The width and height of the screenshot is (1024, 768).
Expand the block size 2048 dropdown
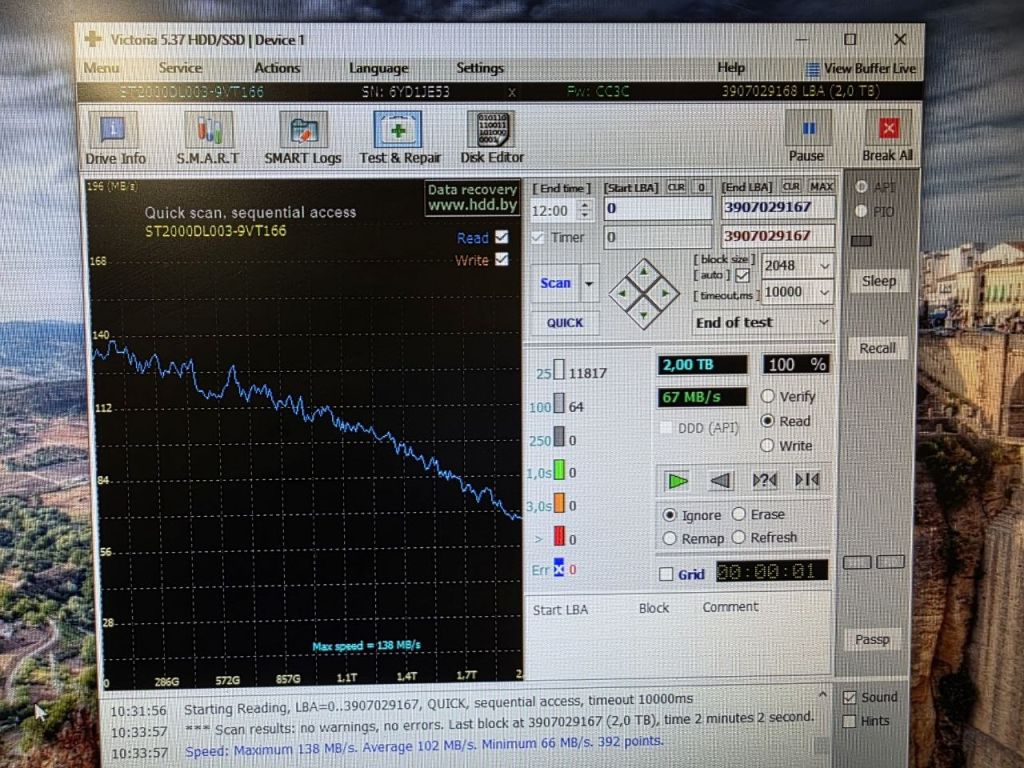(824, 266)
